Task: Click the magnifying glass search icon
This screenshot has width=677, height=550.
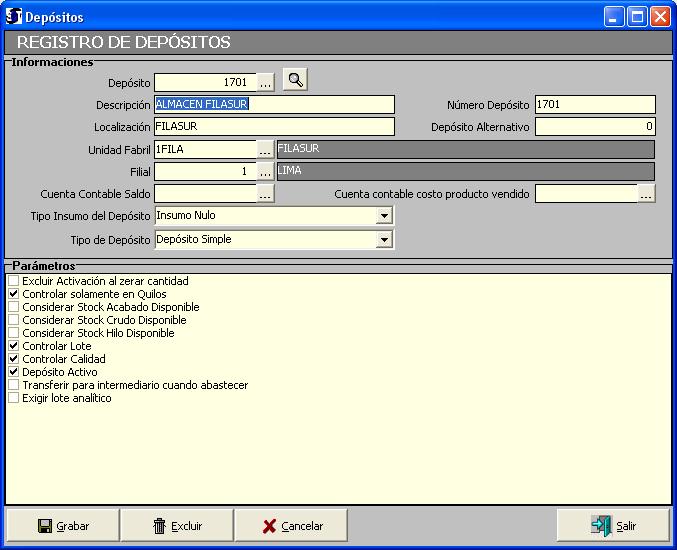Action: tap(294, 81)
